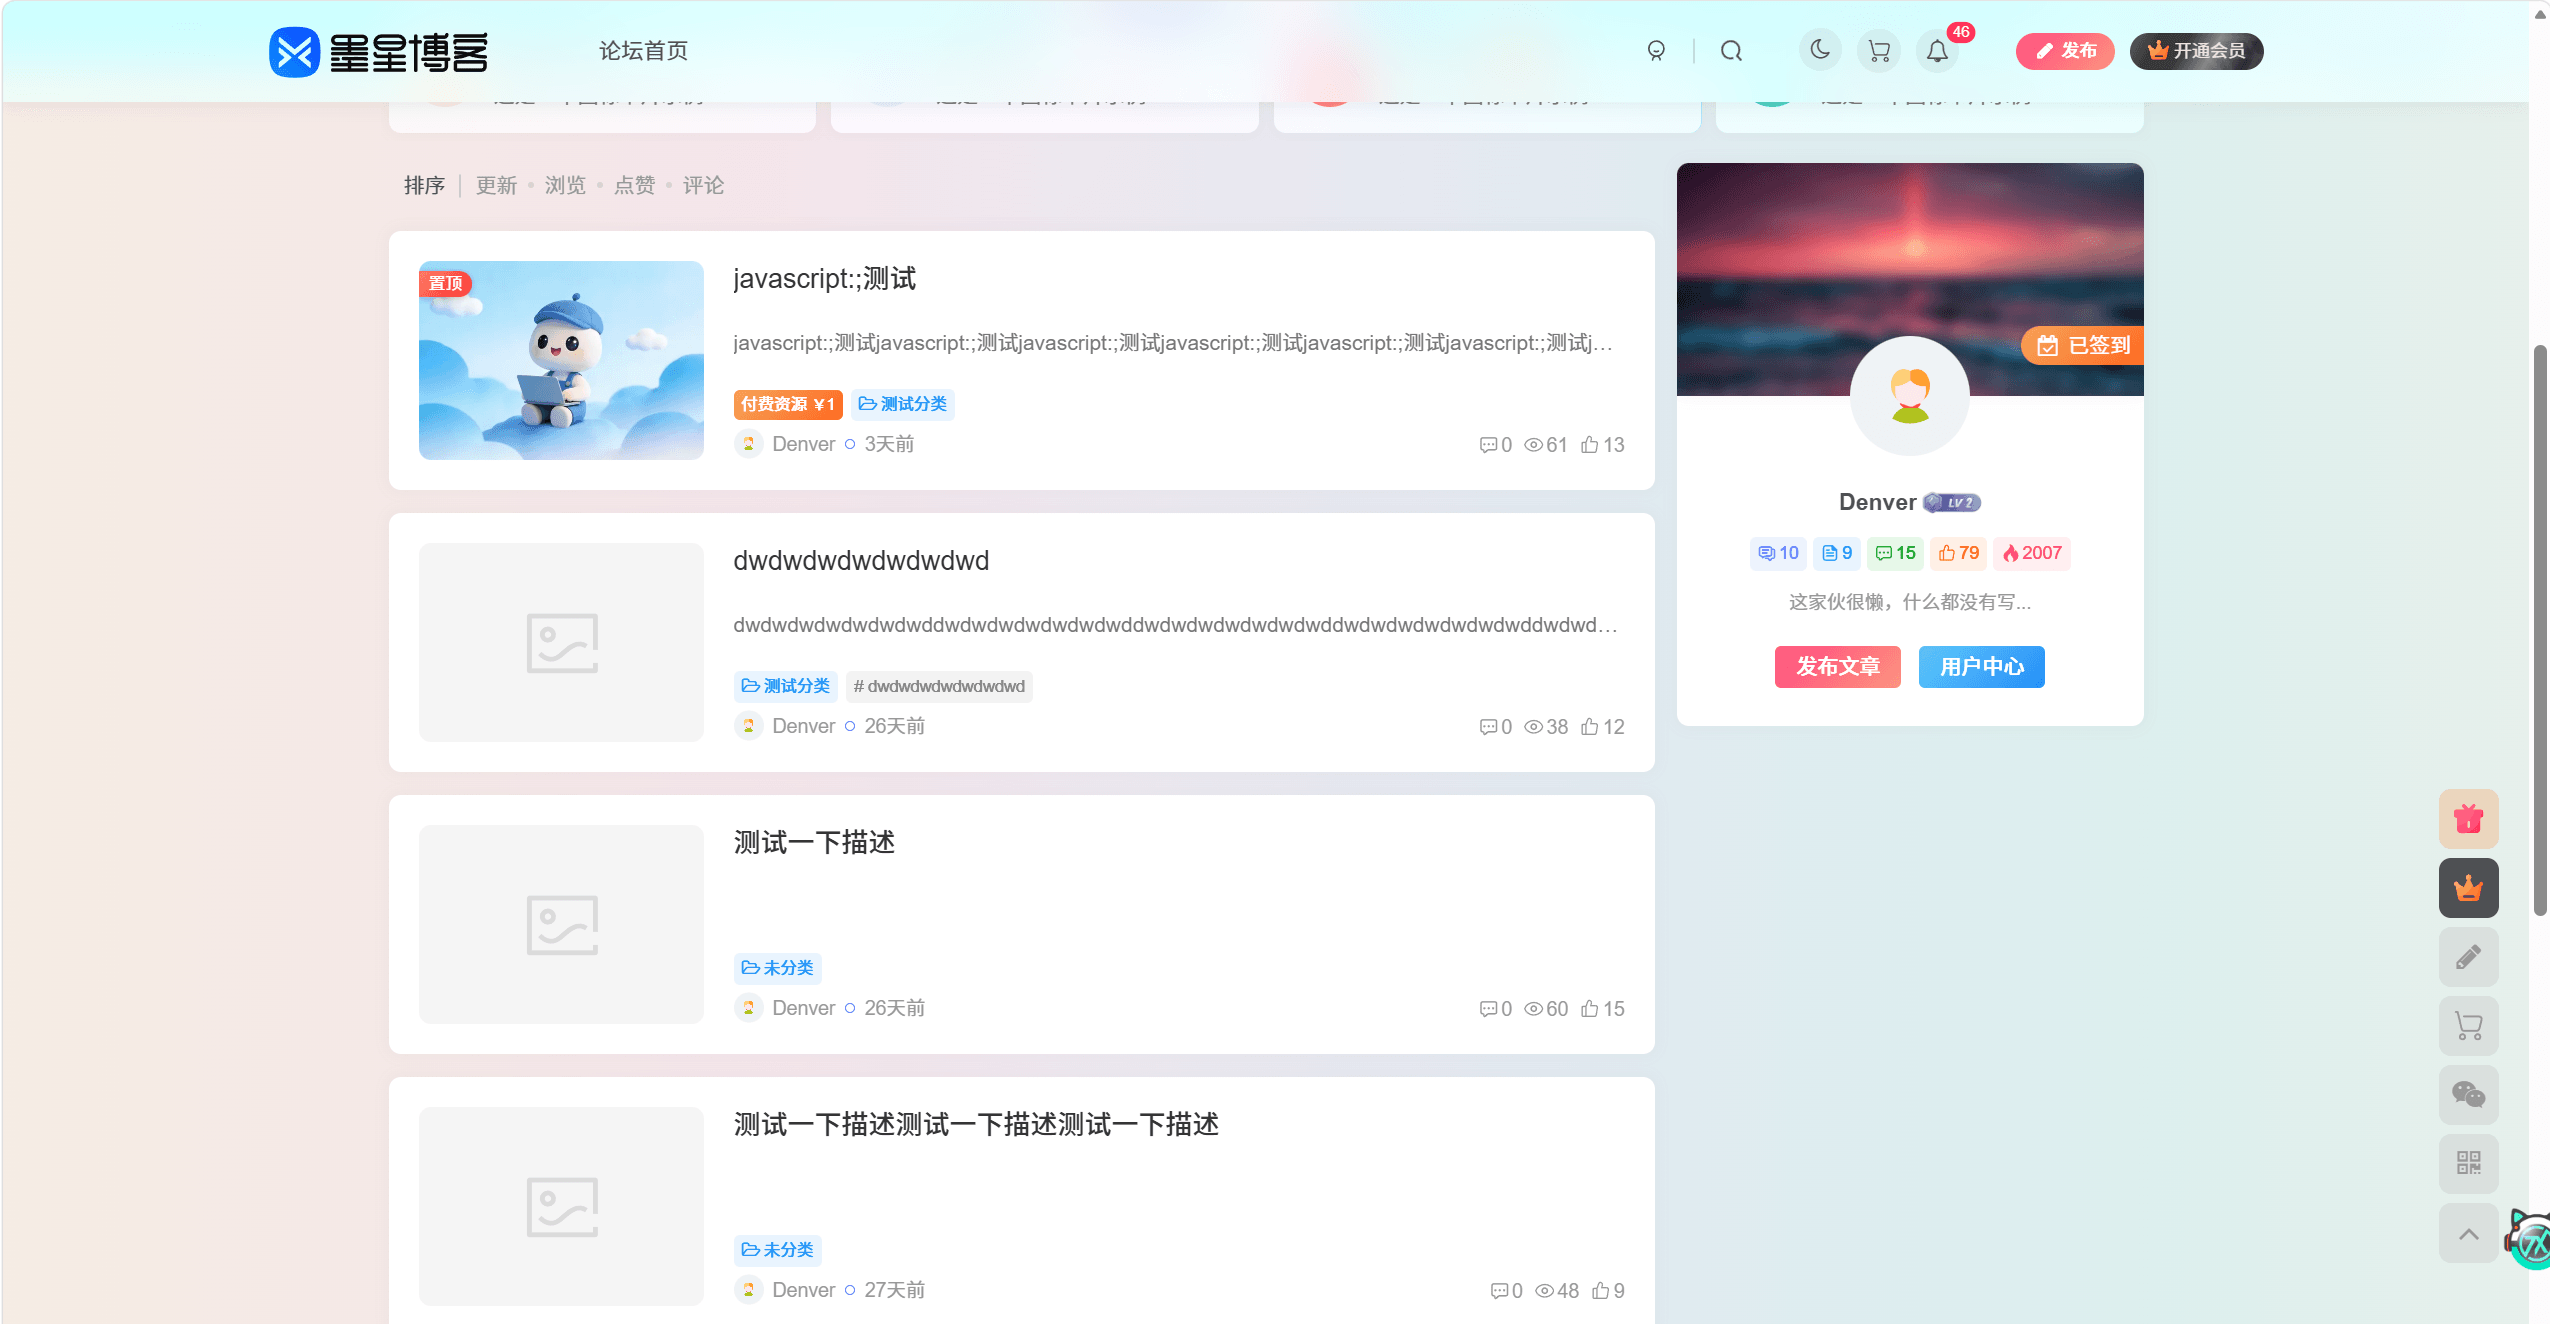Open the shopping cart in the header
This screenshot has width=2550, height=1324.
1879,51
